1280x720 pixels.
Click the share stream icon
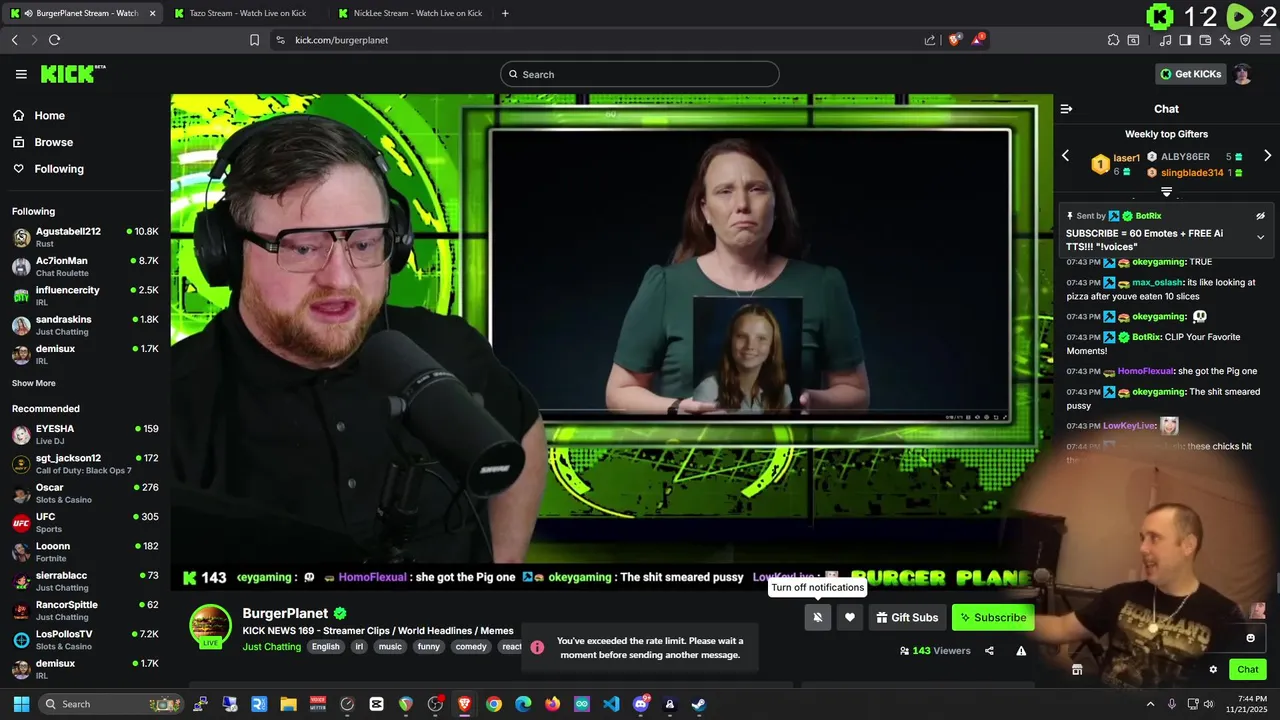click(x=989, y=651)
